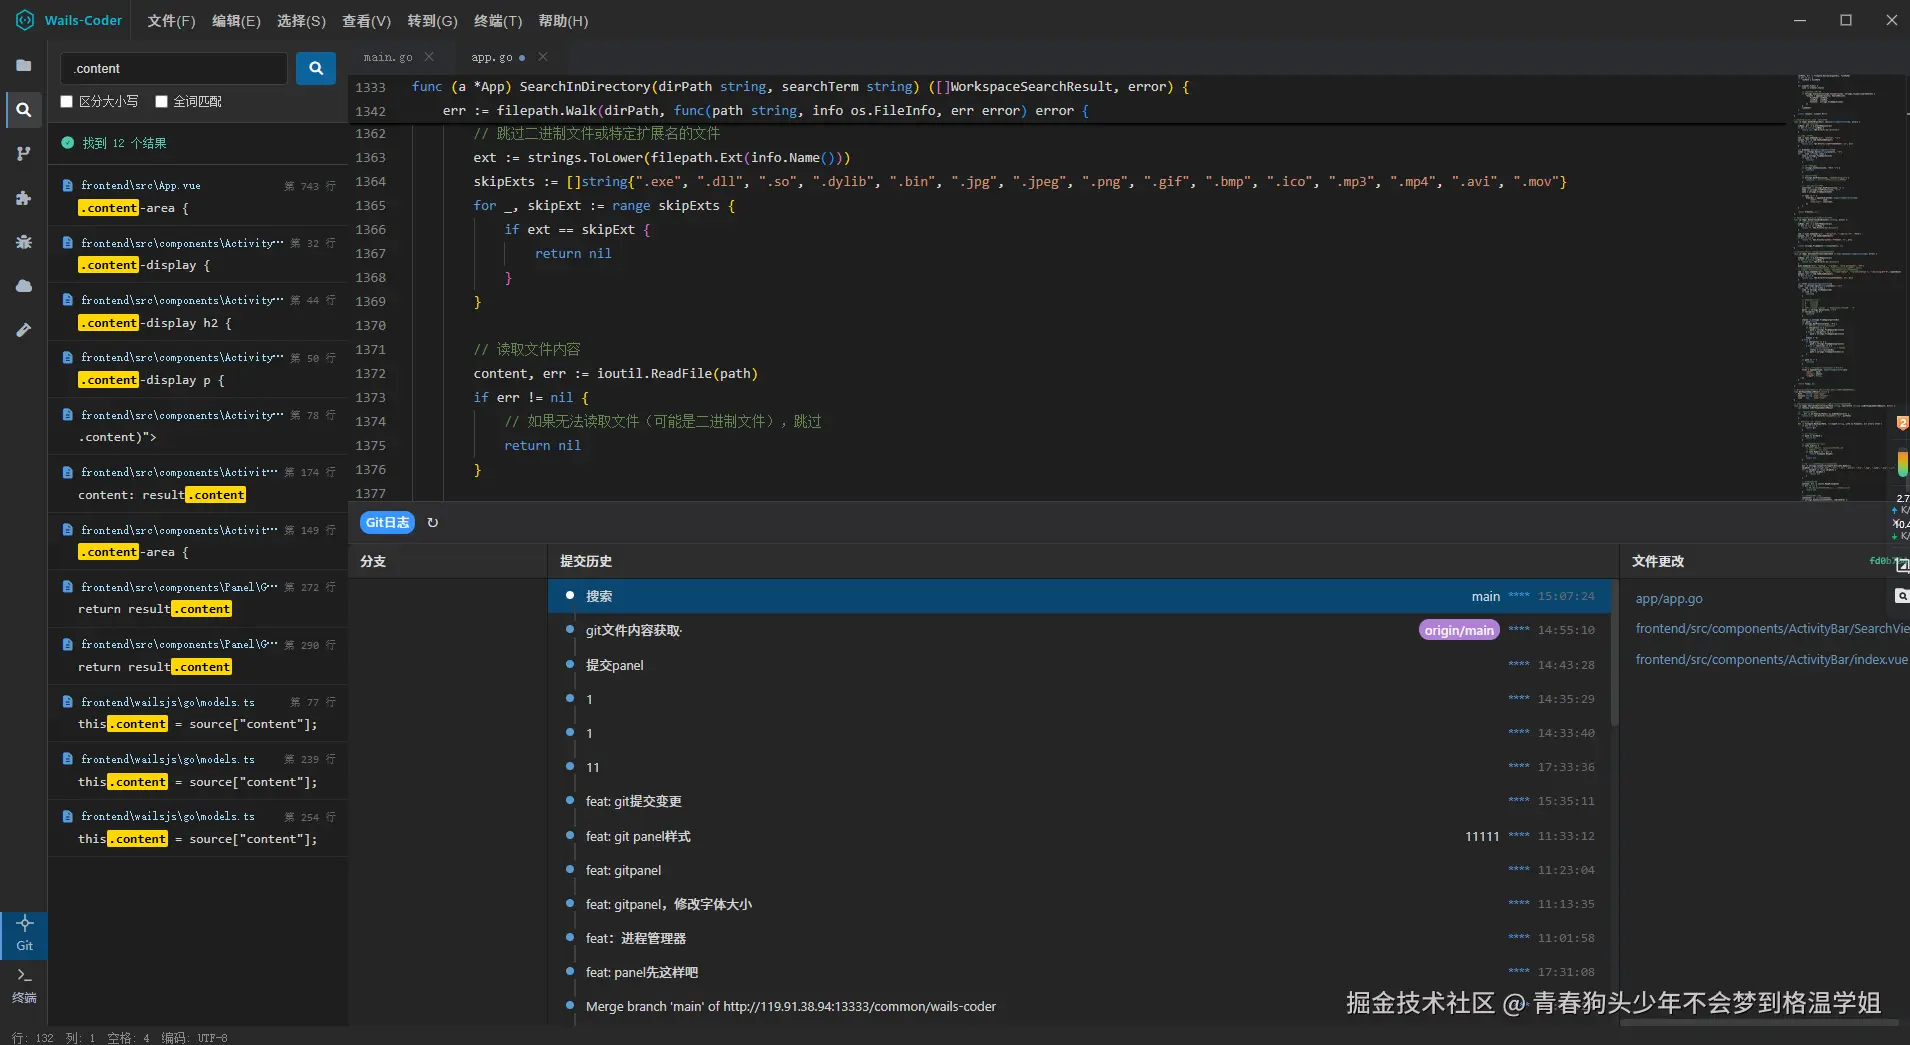Open the .content-display h2 search result
1910x1045 pixels.
click(198, 312)
